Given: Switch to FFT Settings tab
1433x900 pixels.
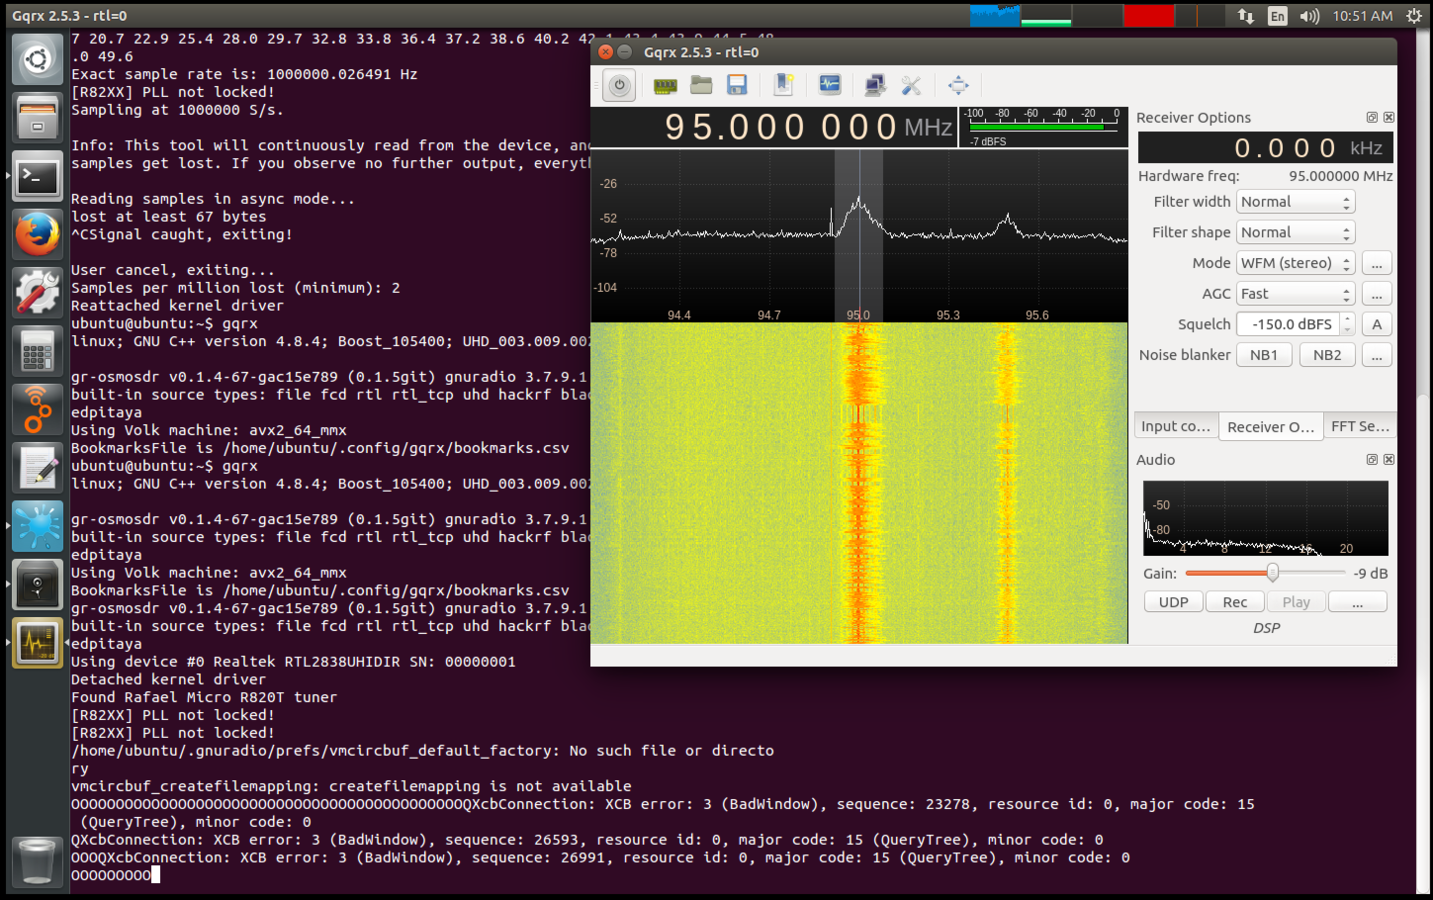Looking at the screenshot, I should 1360,426.
